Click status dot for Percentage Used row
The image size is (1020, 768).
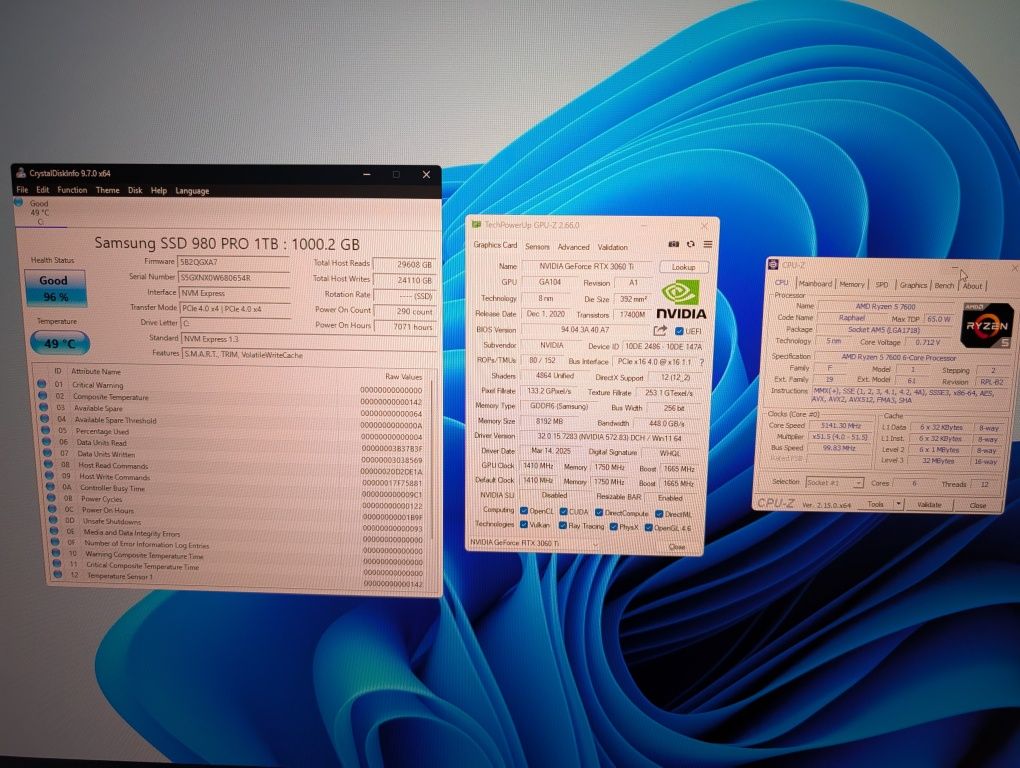point(46,430)
